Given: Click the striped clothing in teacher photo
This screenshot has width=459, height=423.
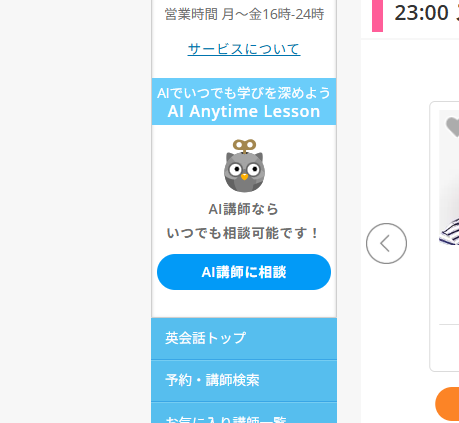Looking at the screenshot, I should [450, 232].
